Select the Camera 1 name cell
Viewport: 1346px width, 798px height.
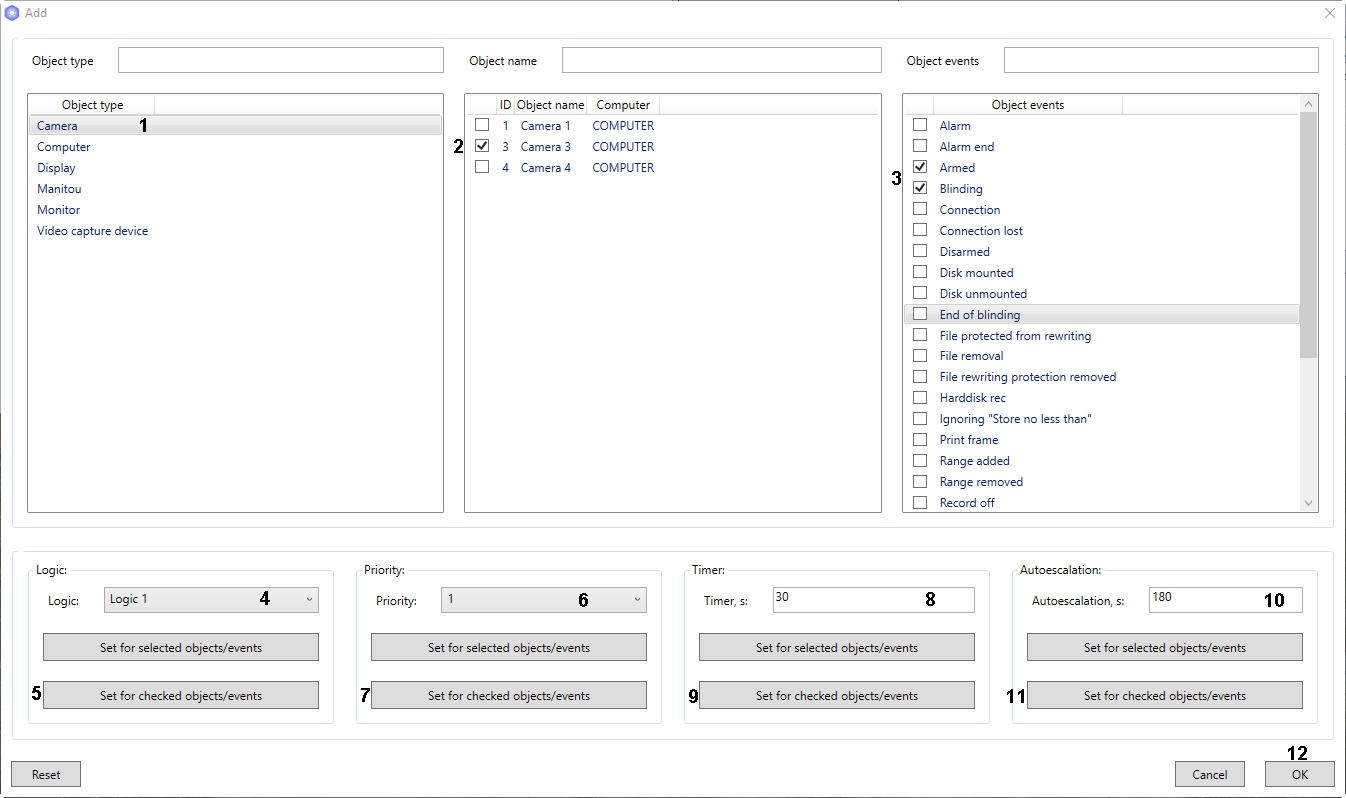click(x=546, y=125)
